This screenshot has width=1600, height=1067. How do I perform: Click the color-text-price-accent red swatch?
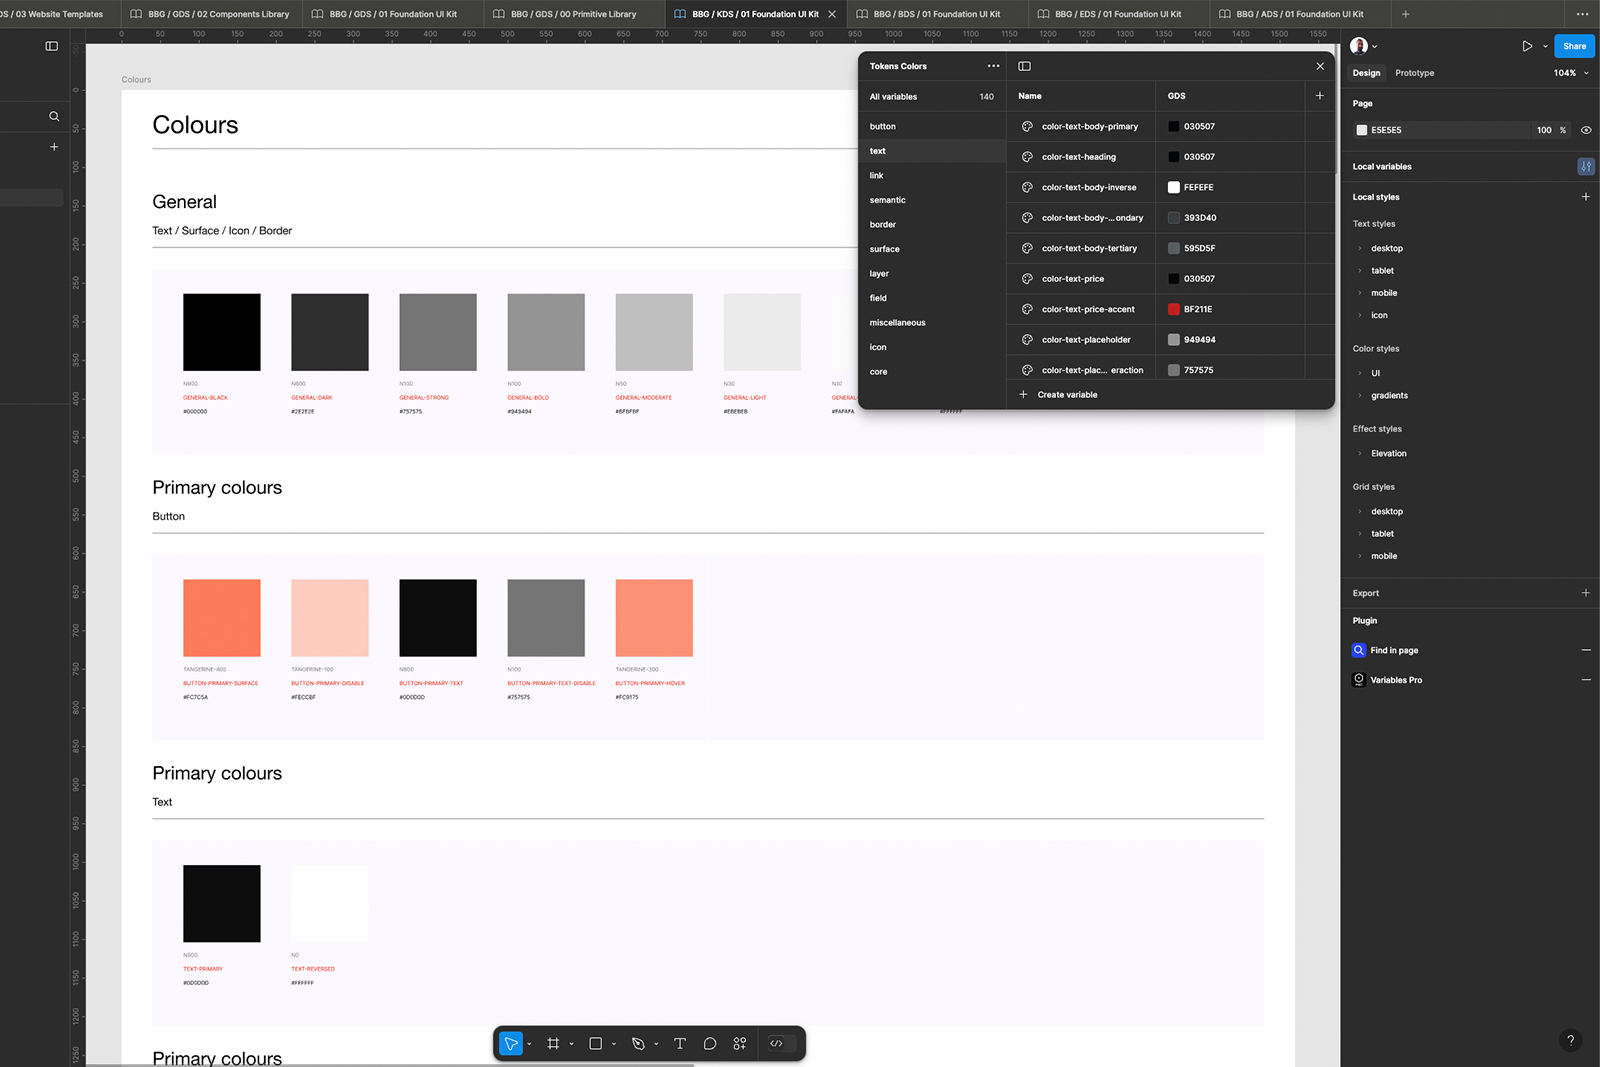[1174, 309]
